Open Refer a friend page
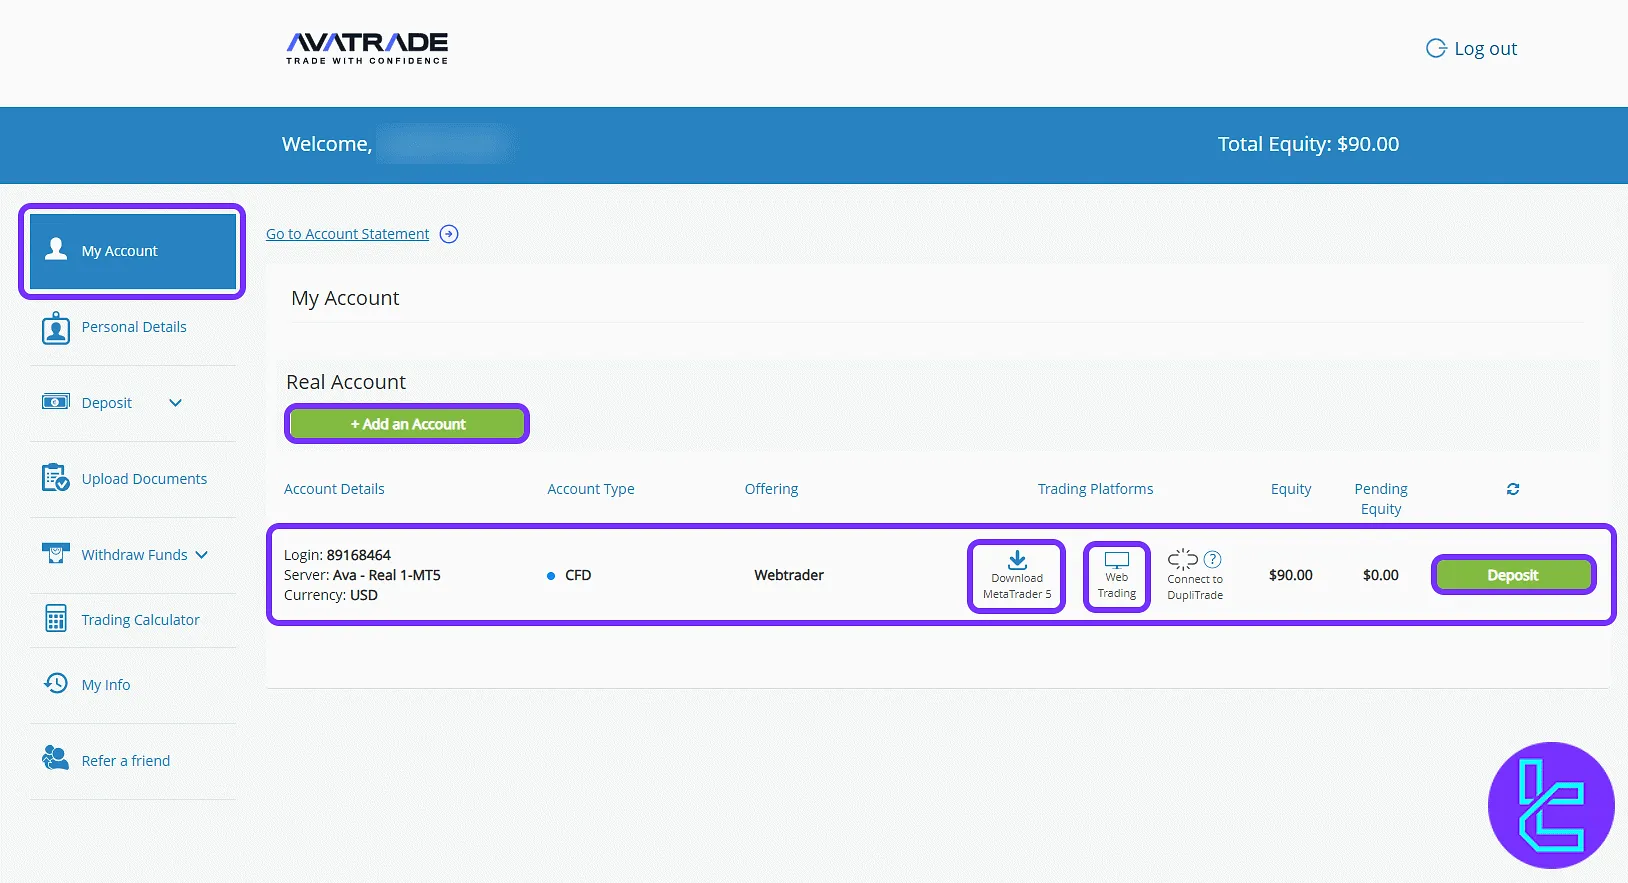The height and width of the screenshot is (883, 1628). click(126, 761)
